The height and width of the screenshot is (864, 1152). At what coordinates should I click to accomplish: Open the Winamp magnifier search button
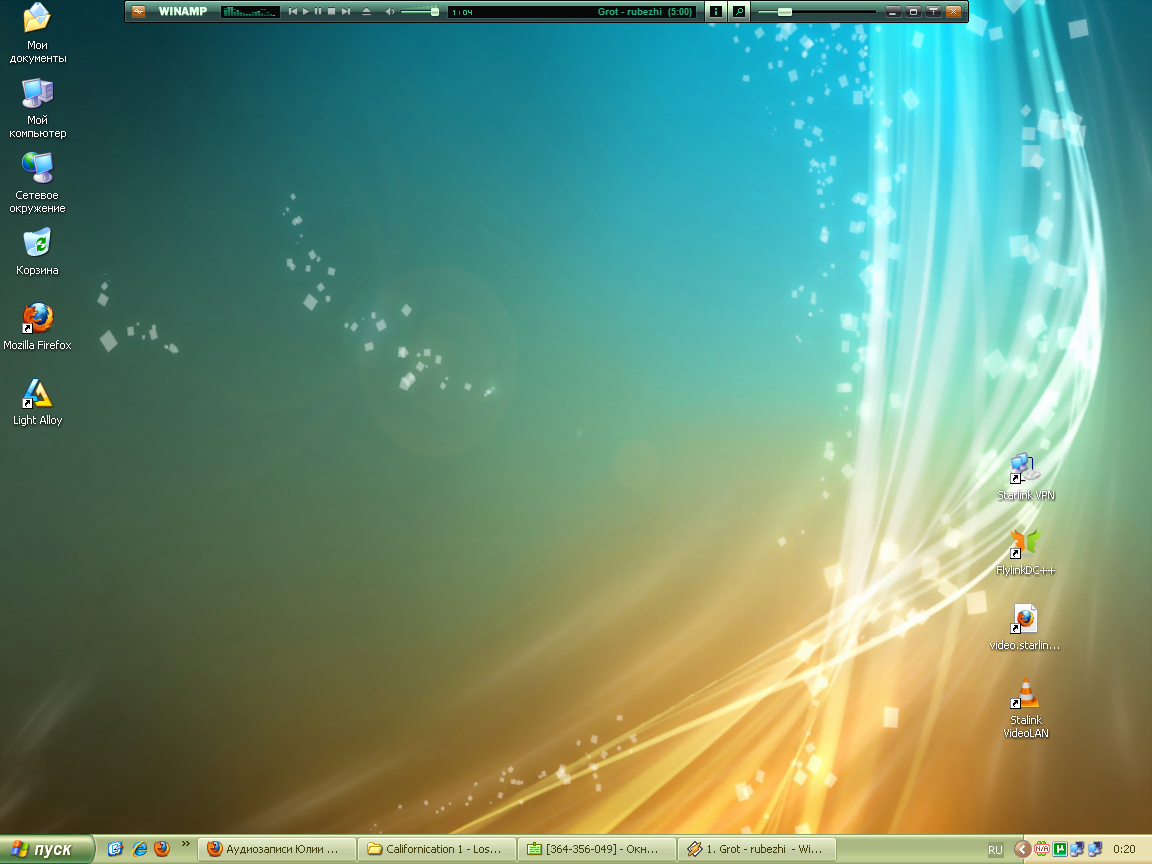click(739, 12)
